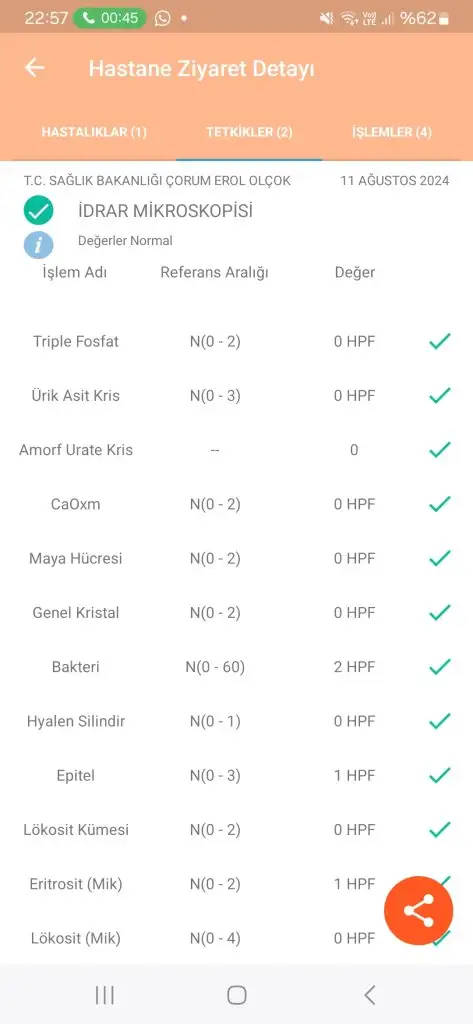Image resolution: width=473 pixels, height=1024 pixels.
Task: Tap the back arrow in header
Action: [x=34, y=68]
